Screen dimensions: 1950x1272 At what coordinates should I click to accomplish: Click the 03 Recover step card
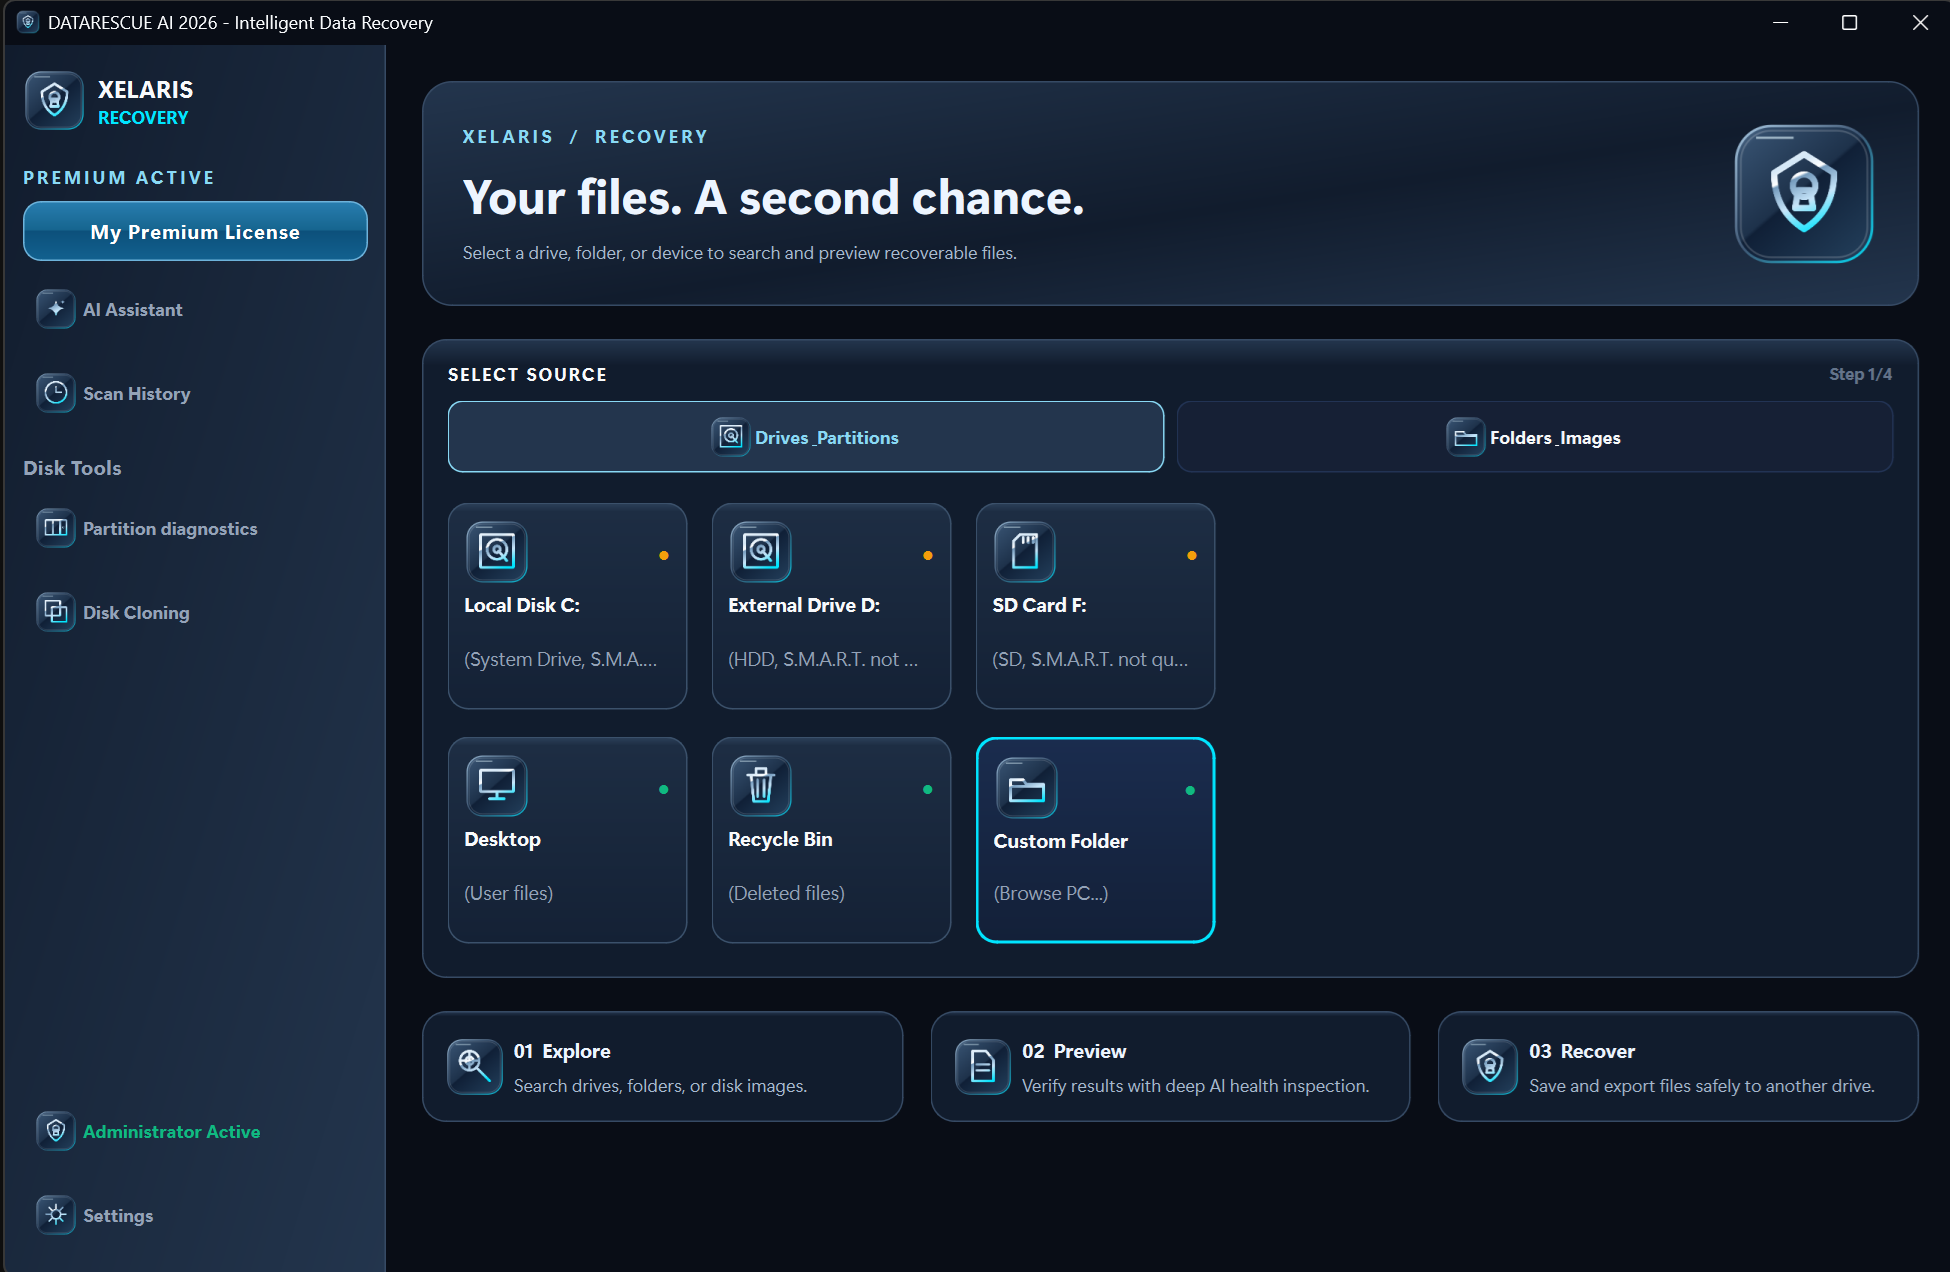(x=1678, y=1067)
